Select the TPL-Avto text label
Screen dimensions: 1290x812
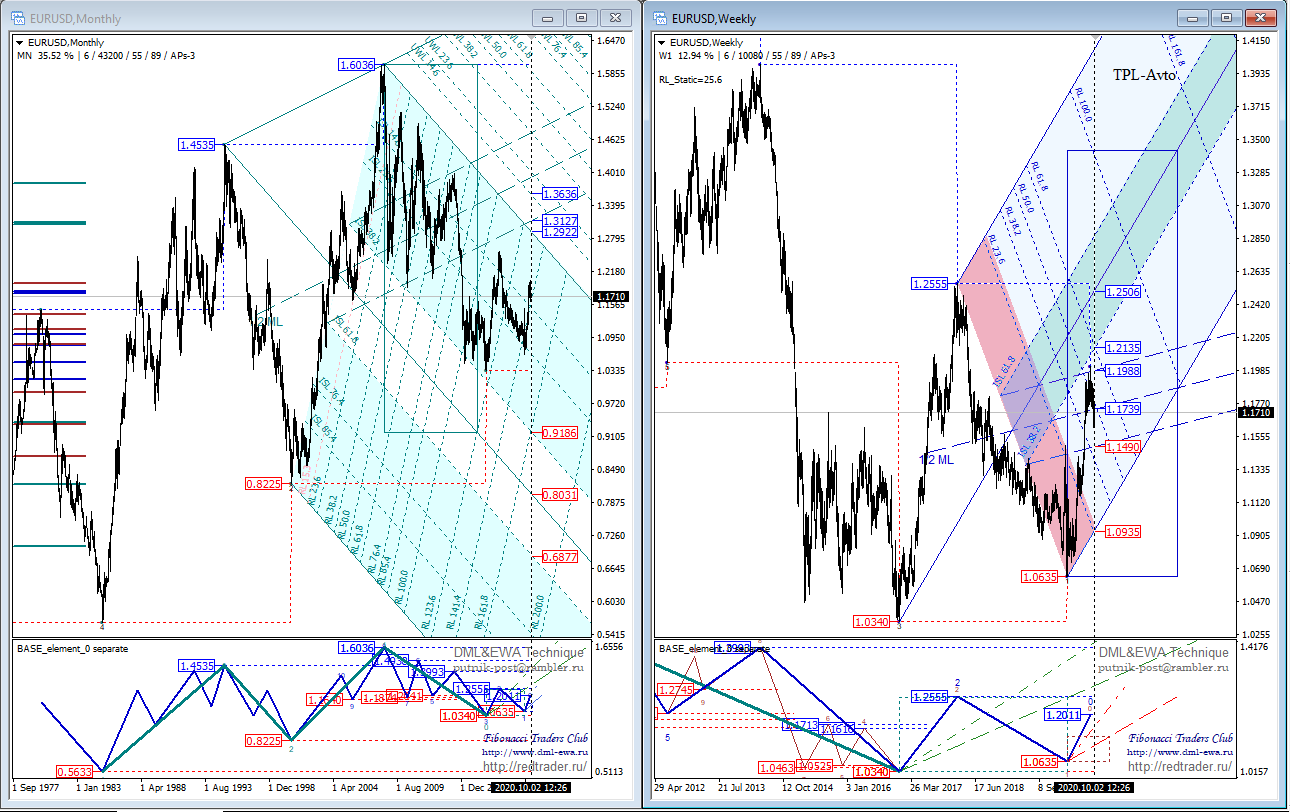(x=1144, y=75)
